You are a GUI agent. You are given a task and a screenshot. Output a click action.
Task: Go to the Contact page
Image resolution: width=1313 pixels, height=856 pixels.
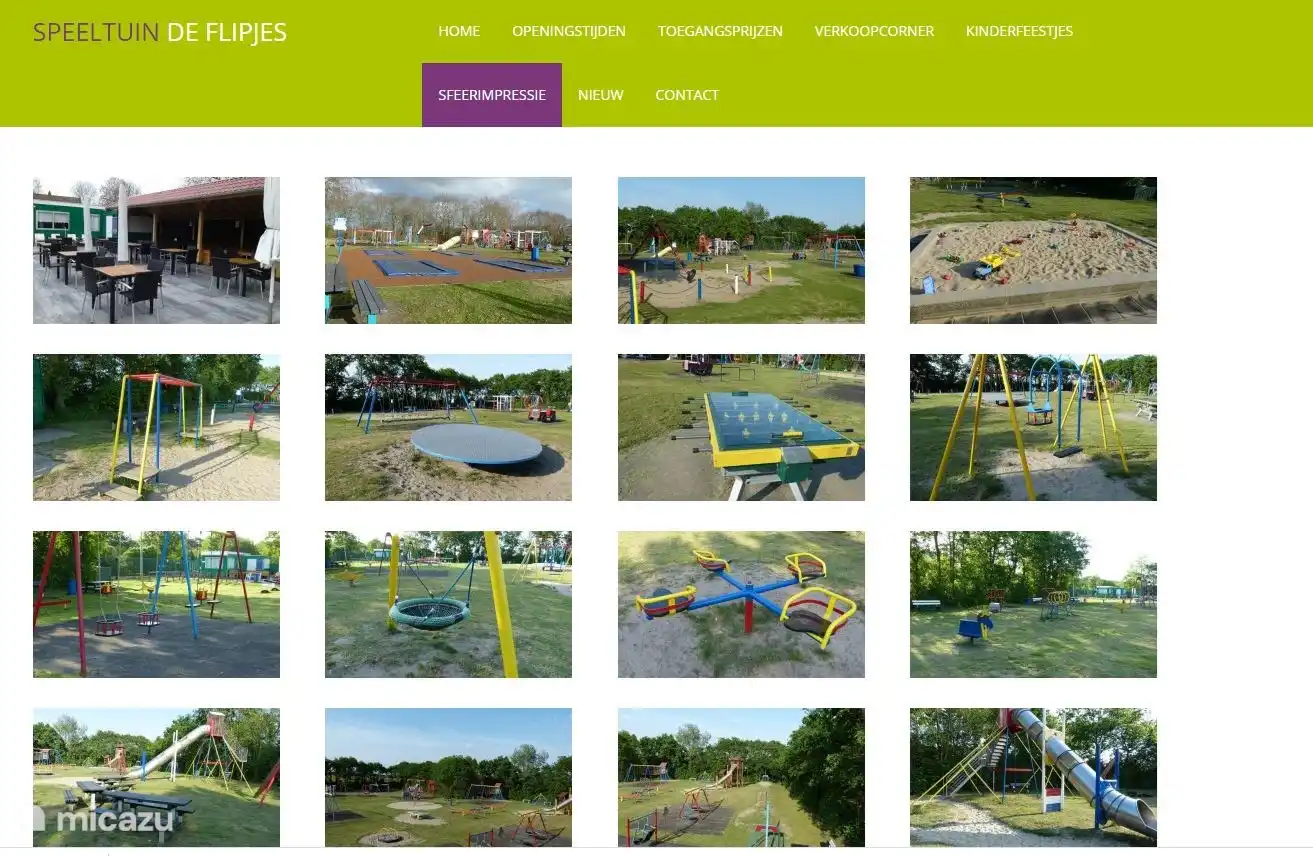click(x=687, y=95)
